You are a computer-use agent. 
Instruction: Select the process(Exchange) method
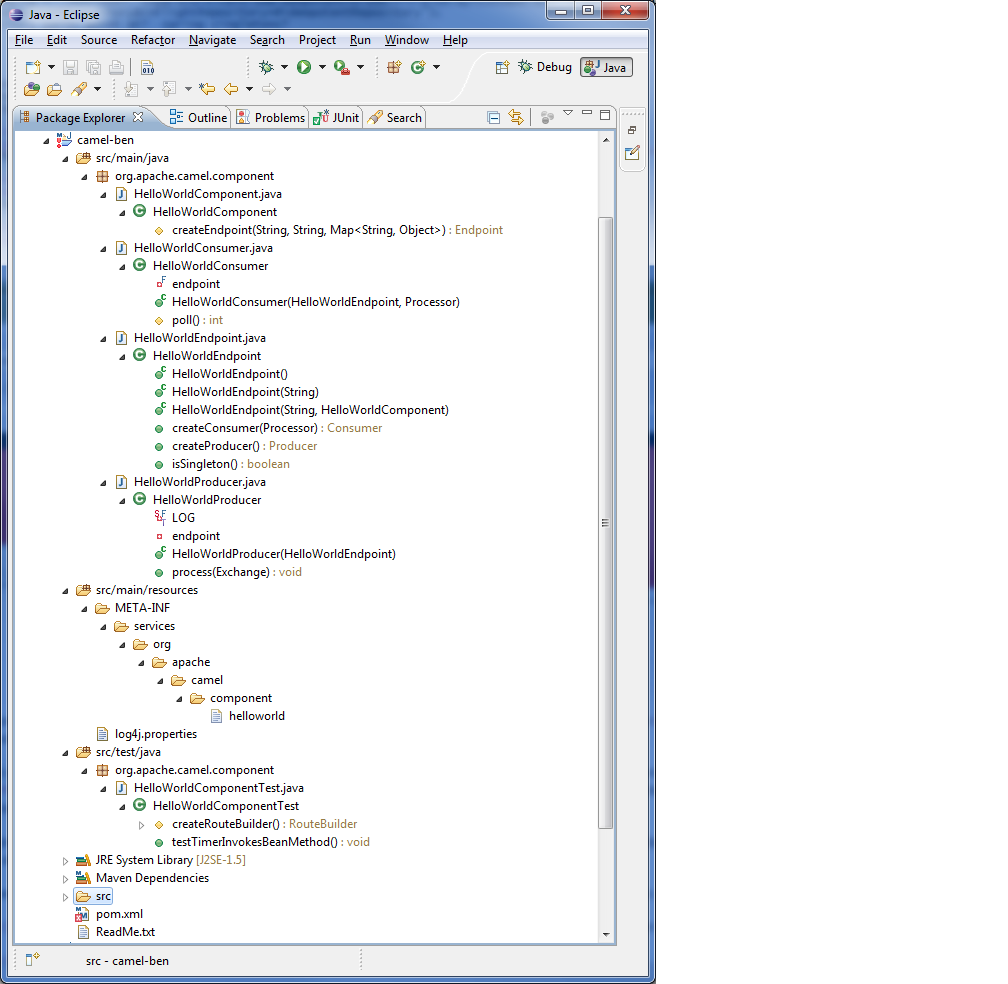pos(228,572)
